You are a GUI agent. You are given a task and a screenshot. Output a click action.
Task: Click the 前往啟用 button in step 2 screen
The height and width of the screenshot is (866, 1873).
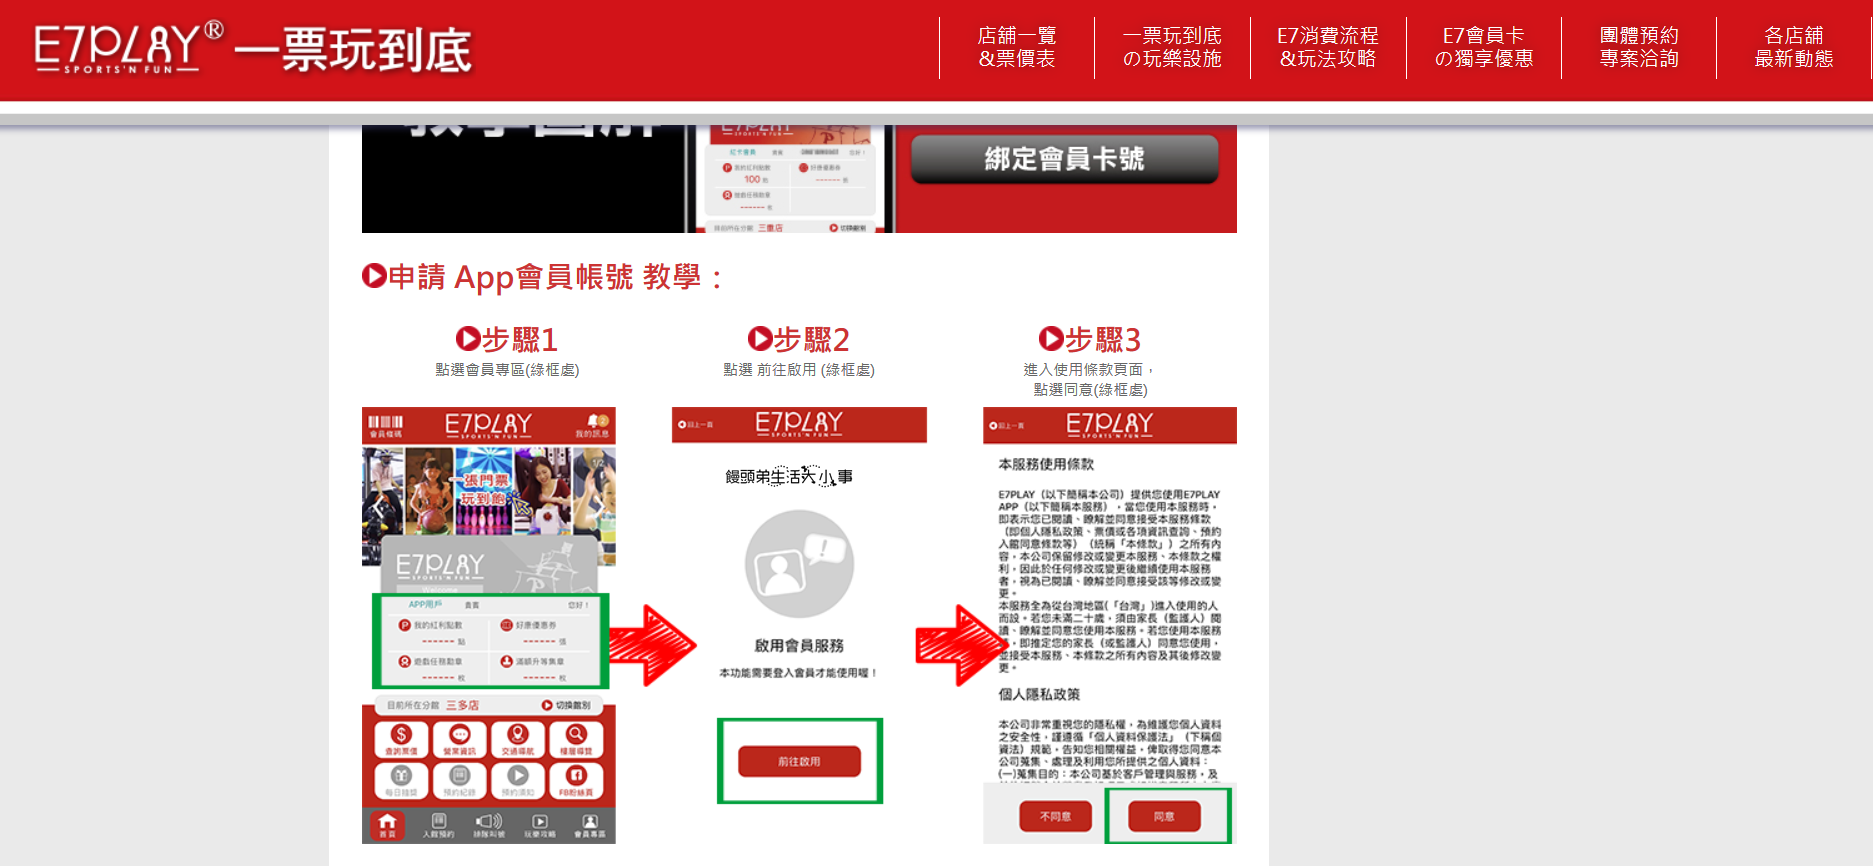point(799,761)
